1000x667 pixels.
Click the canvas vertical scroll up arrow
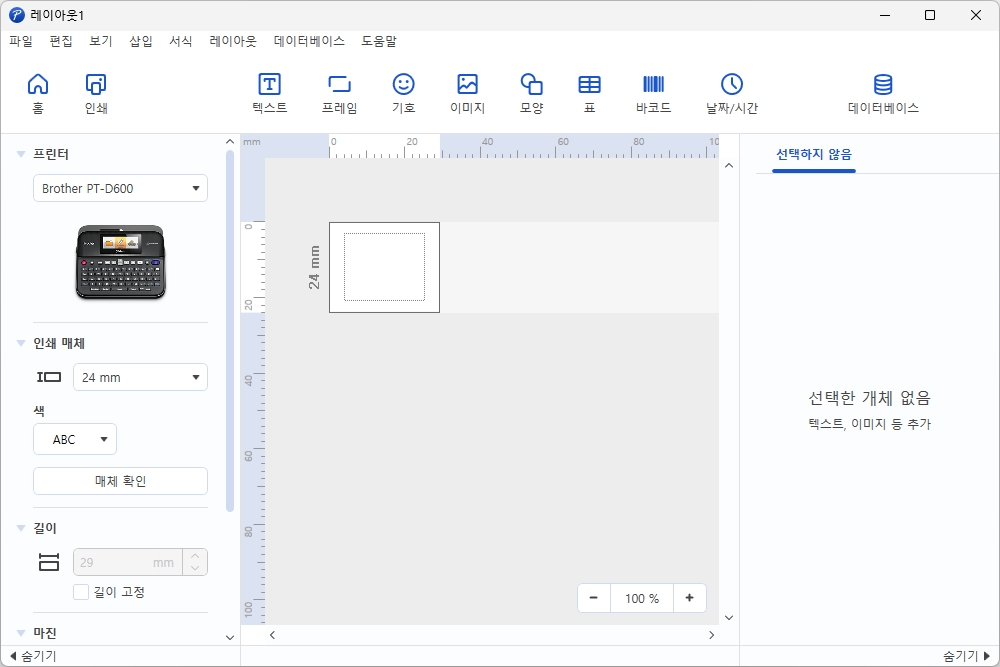point(729,166)
